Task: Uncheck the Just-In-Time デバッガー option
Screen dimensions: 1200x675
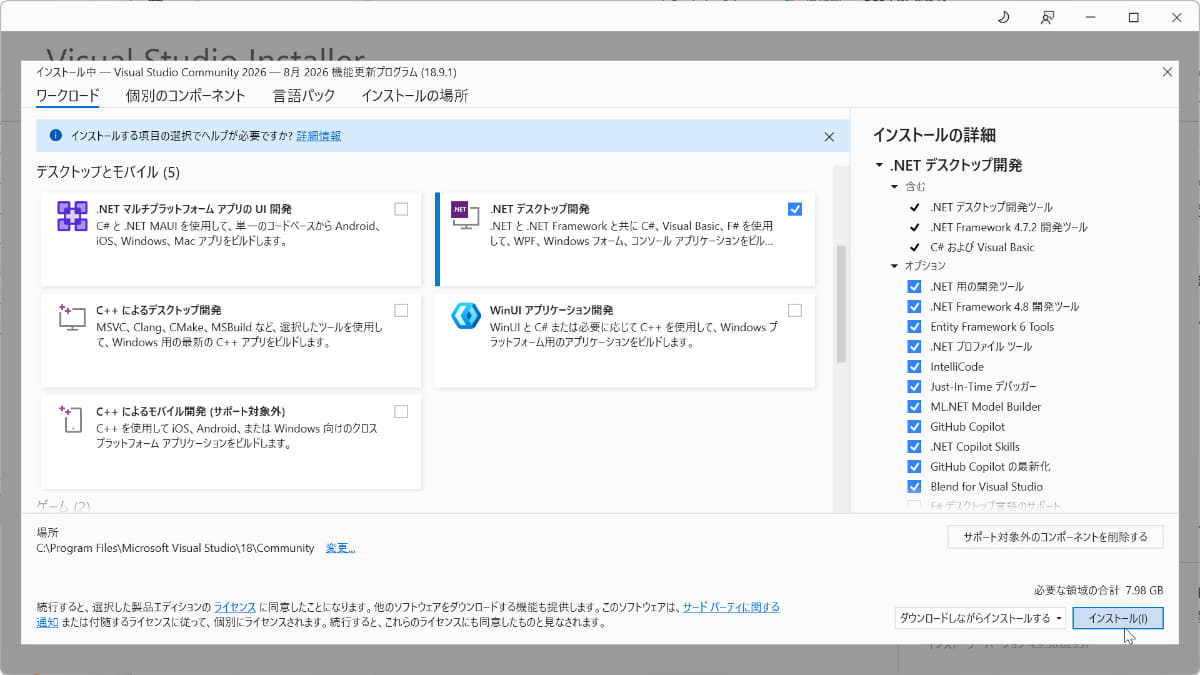Action: coord(914,387)
